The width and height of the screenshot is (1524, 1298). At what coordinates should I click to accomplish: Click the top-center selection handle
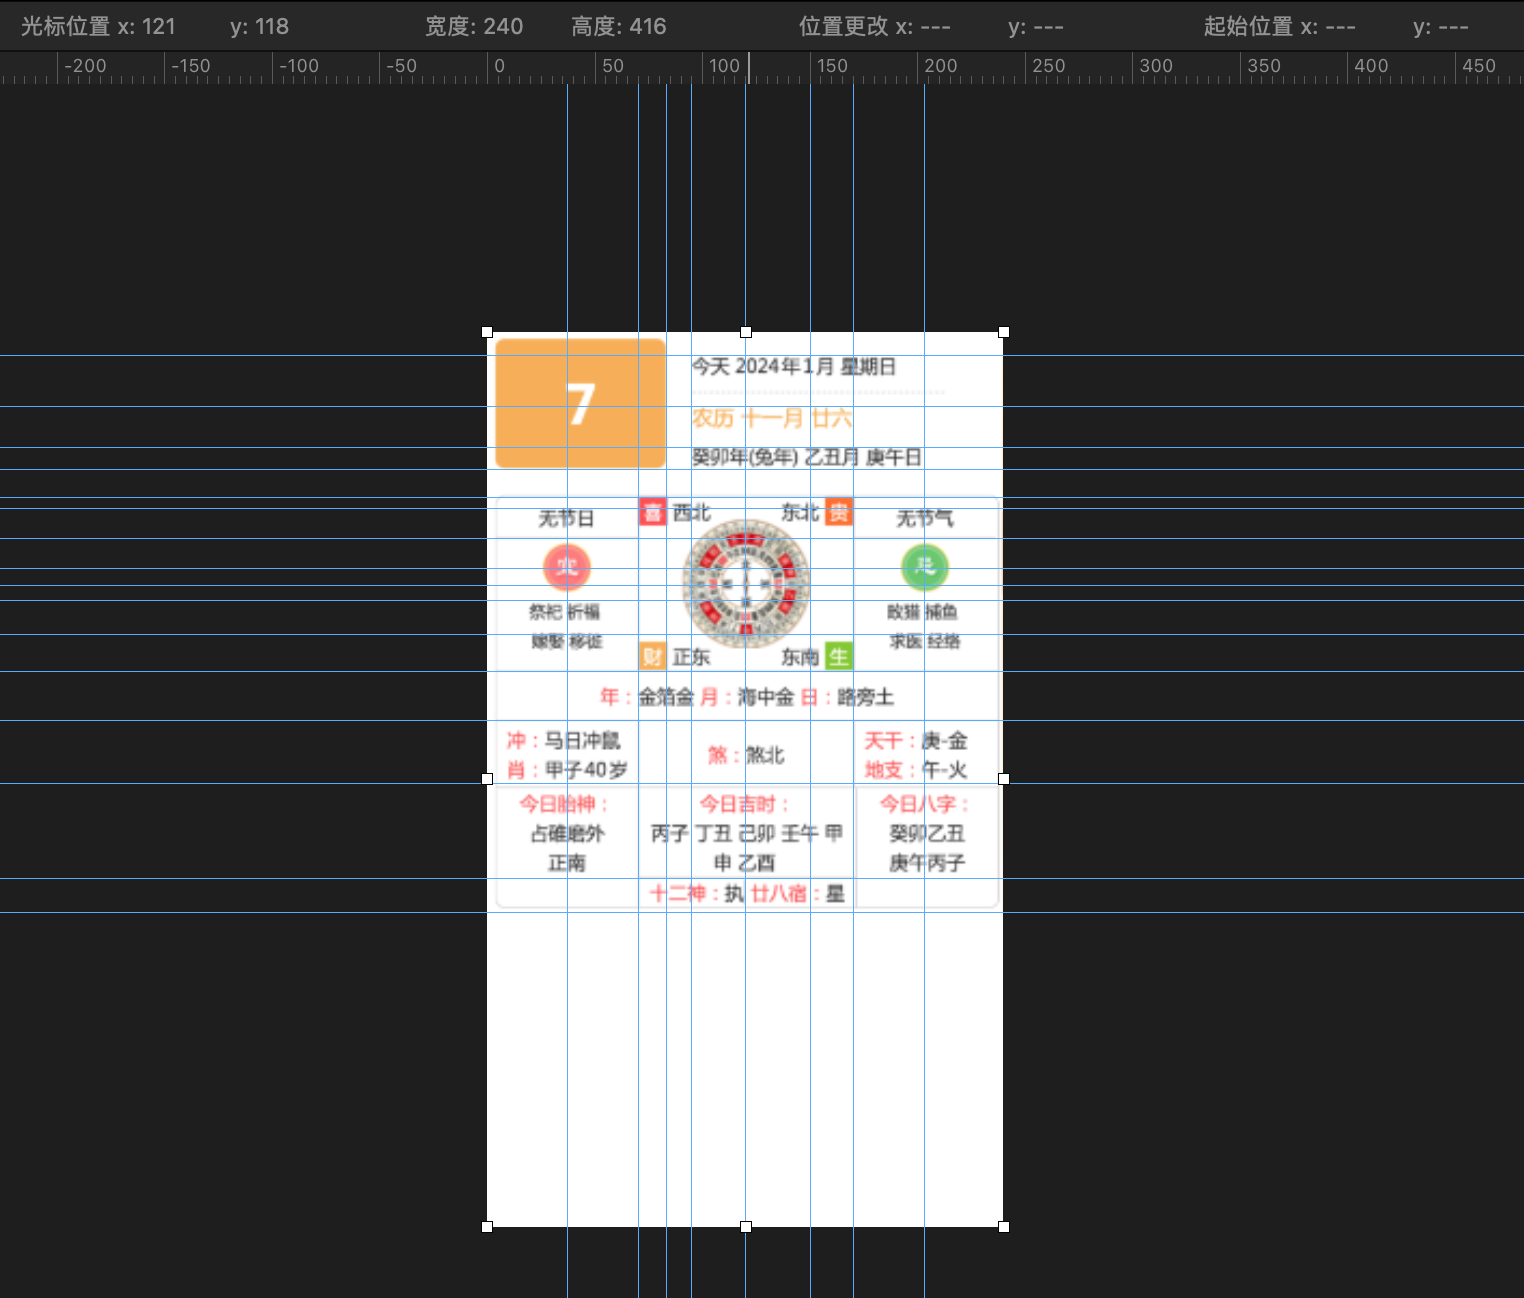(745, 332)
